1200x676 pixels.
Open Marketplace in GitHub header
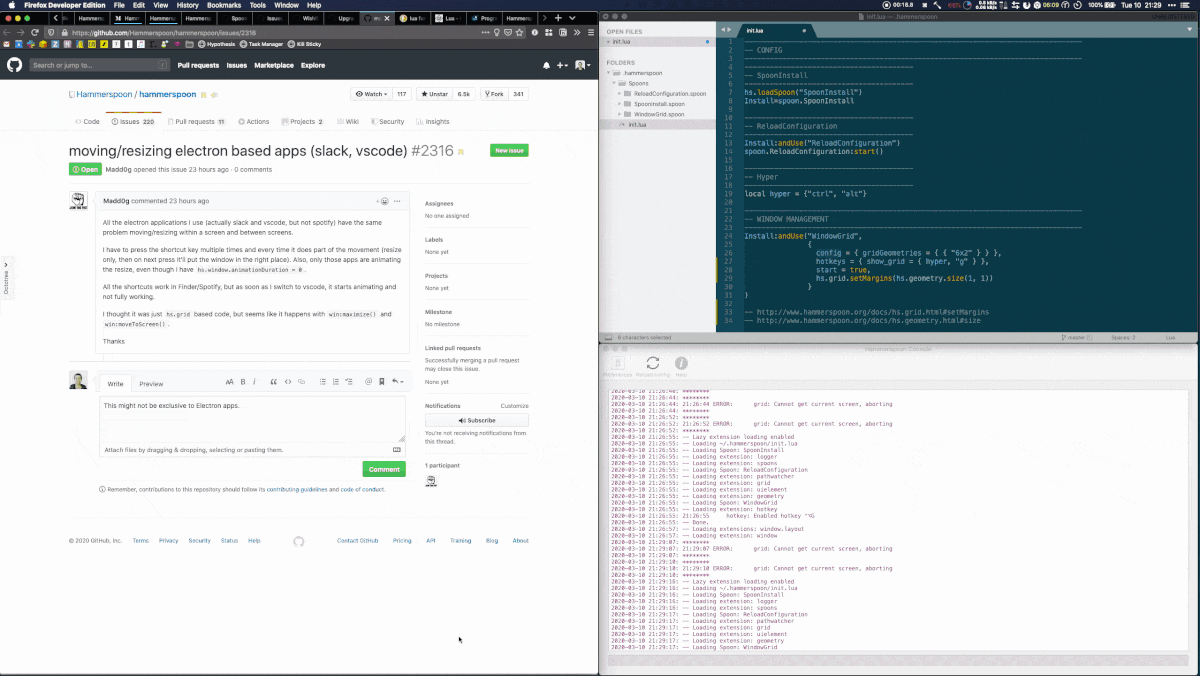click(x=274, y=65)
